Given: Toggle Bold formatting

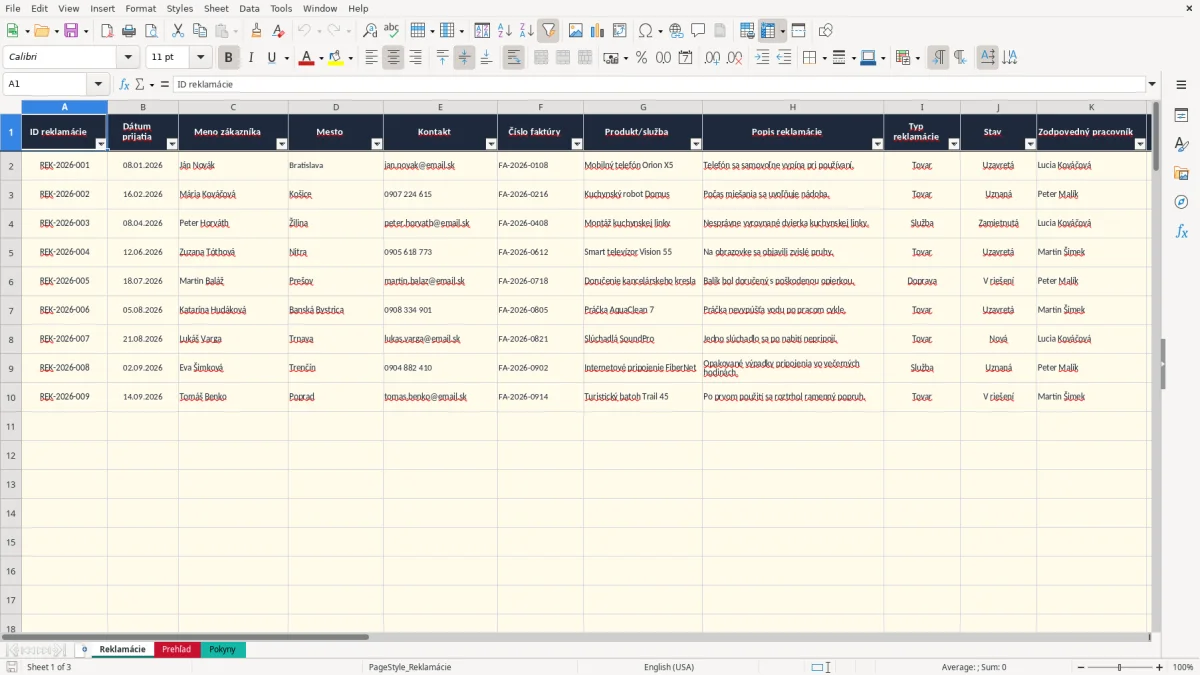Looking at the screenshot, I should 229,58.
